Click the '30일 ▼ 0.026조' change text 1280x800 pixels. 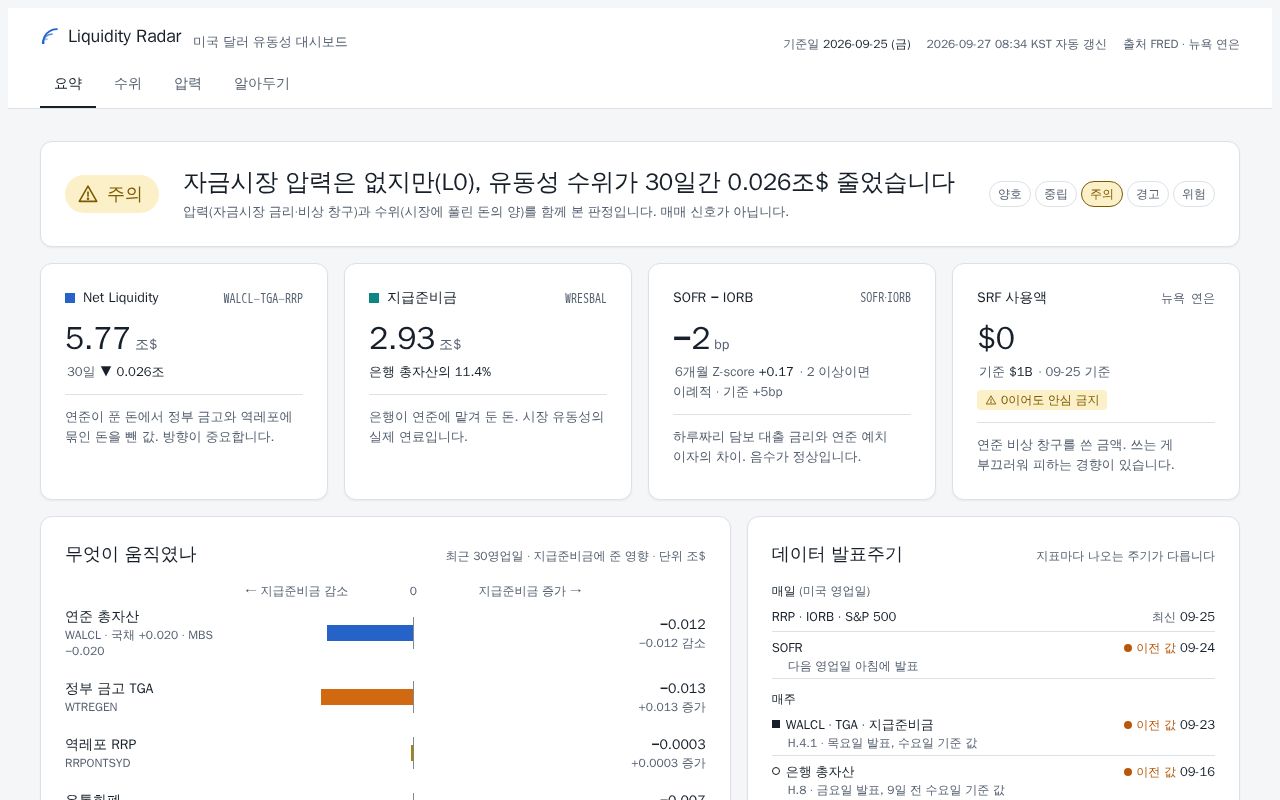(115, 372)
